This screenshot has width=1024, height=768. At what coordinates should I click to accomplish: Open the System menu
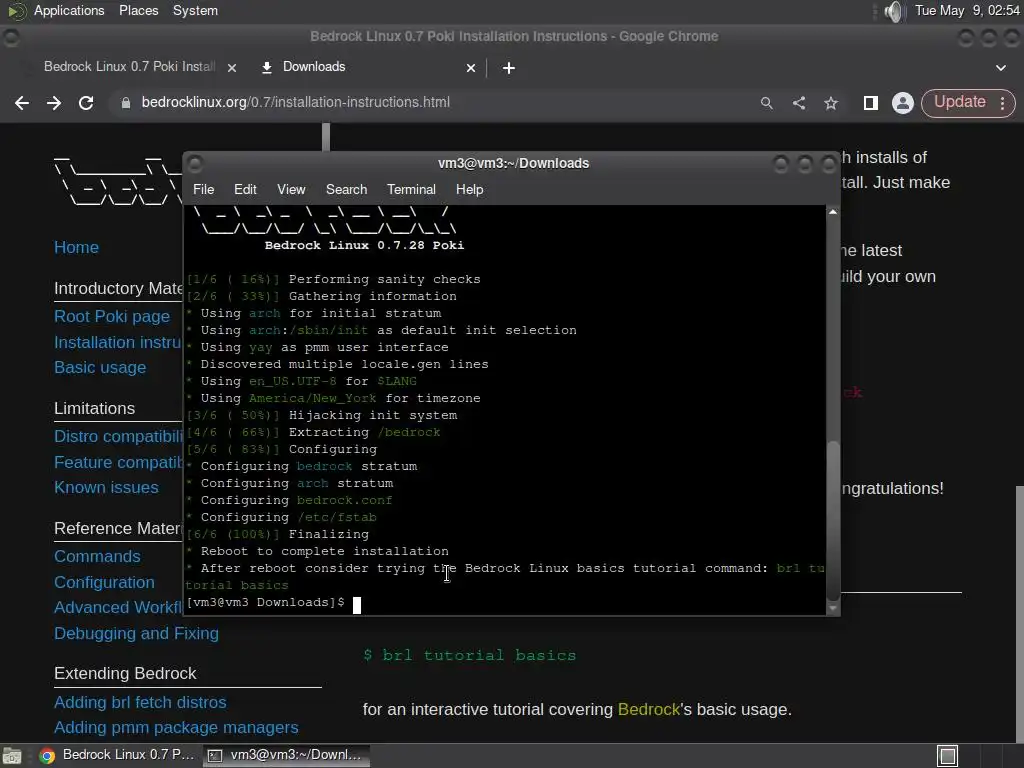[x=195, y=10]
